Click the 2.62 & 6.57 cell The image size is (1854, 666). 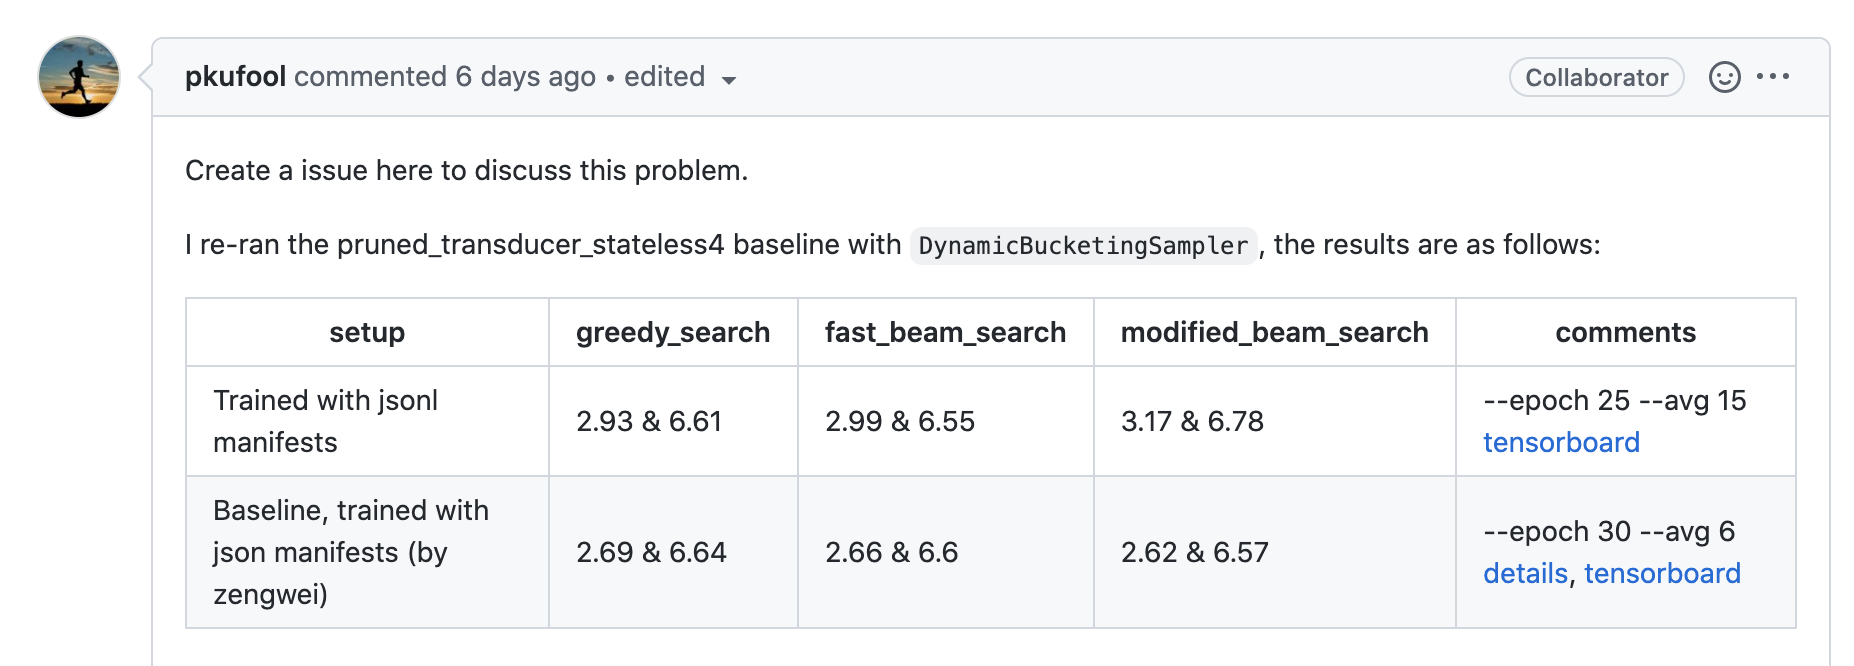1194,552
